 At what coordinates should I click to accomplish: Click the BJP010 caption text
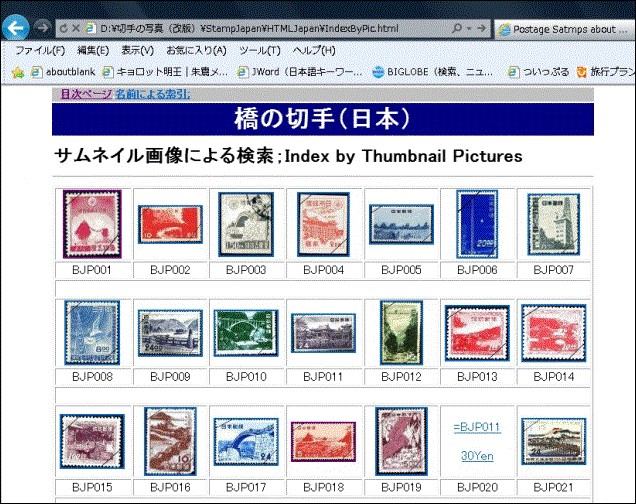click(x=246, y=377)
